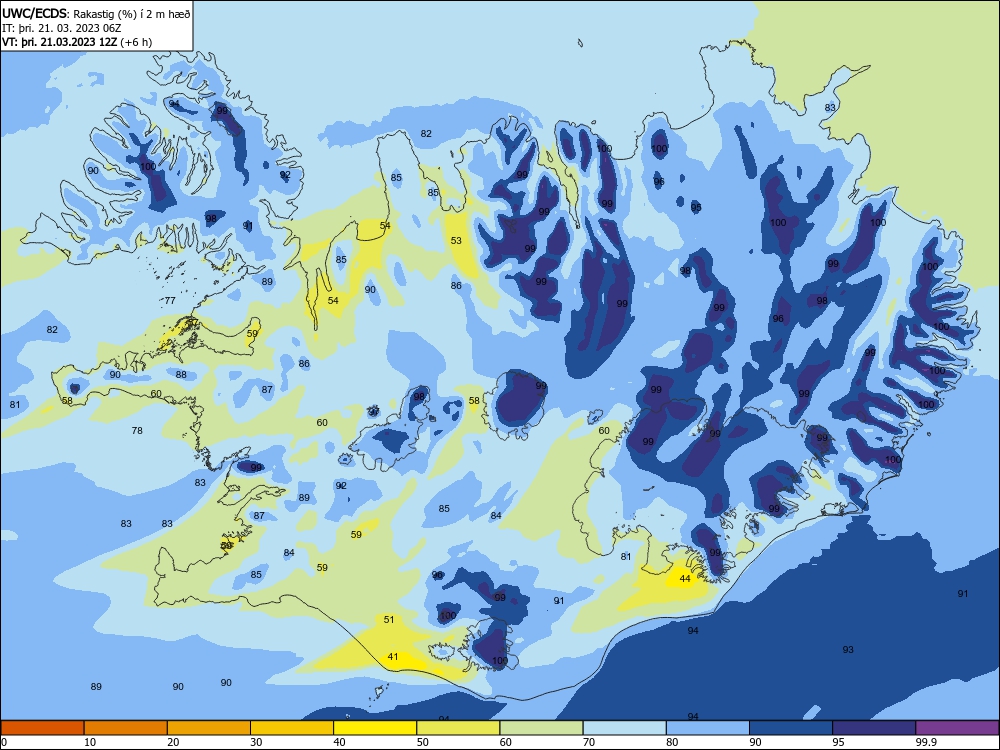Select the value 77 in the western bay
1000x750 pixels.
(170, 300)
